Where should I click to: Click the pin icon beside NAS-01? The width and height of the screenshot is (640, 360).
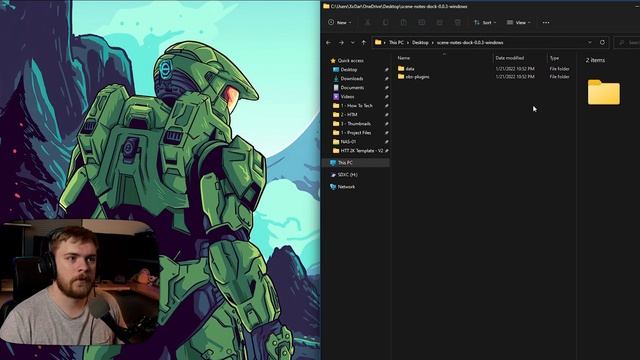click(x=387, y=142)
